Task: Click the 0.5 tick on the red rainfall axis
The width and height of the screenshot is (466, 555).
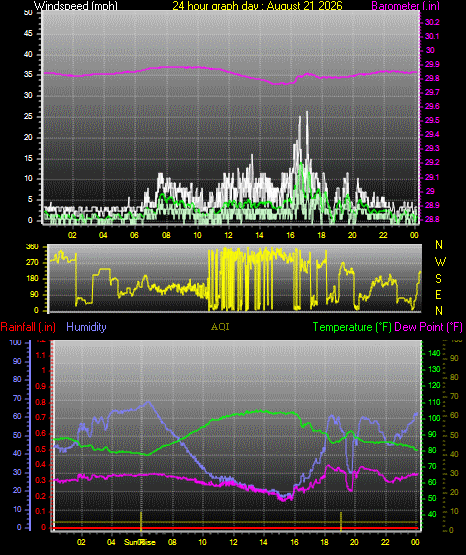Action: (41, 450)
